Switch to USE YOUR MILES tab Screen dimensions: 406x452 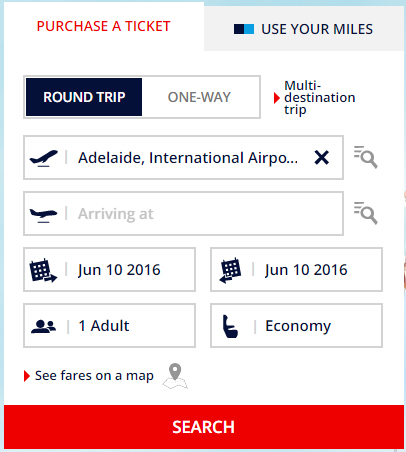tap(304, 29)
